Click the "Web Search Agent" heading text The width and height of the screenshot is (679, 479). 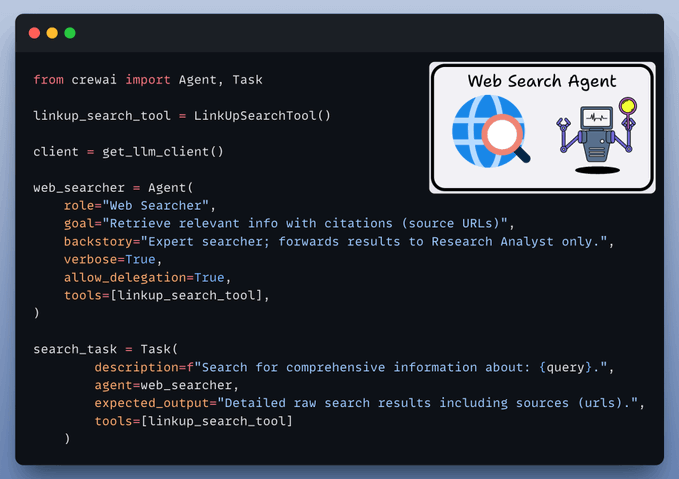(542, 81)
